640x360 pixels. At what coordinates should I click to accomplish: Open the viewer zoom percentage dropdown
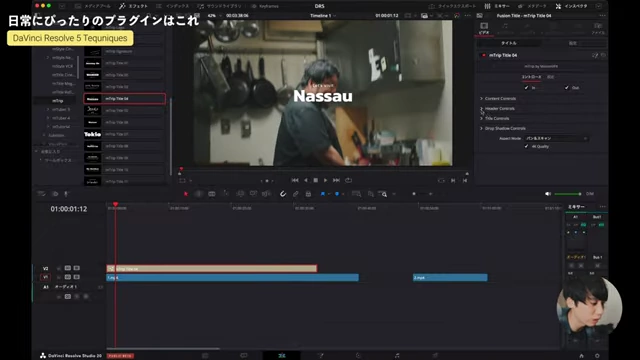click(213, 16)
